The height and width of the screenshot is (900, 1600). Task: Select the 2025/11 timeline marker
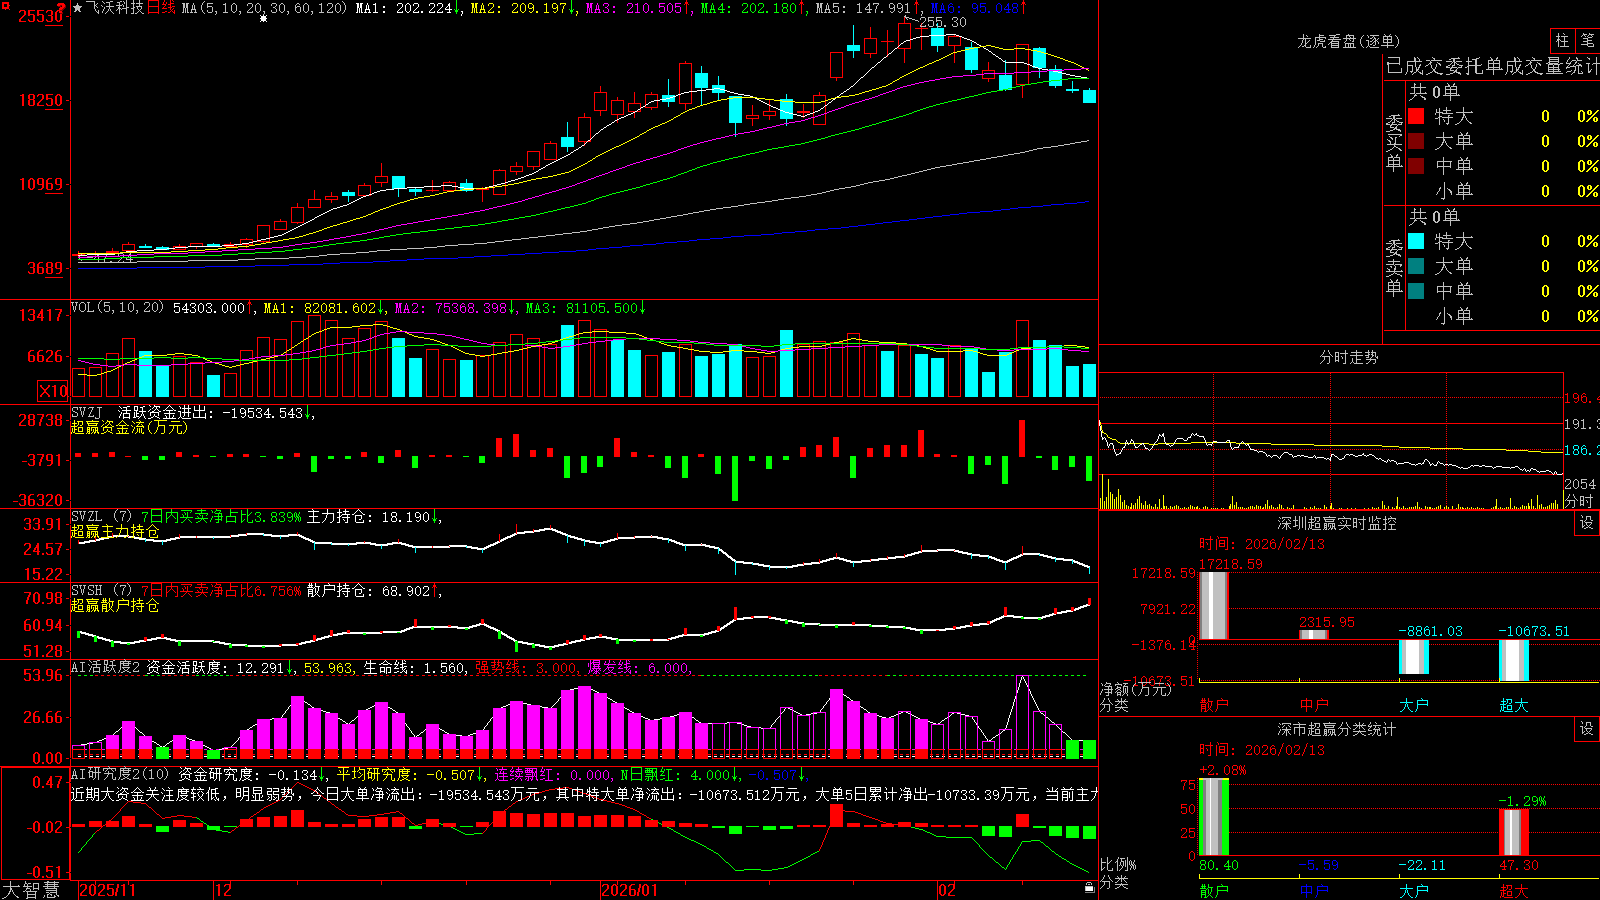[x=107, y=890]
